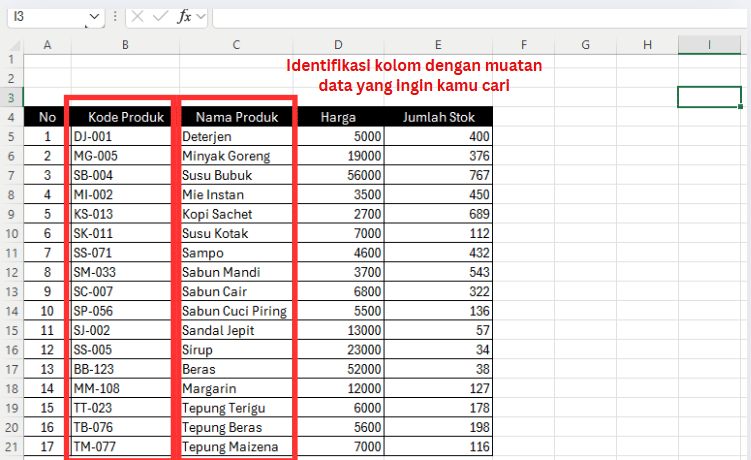Select column I header
Image resolution: width=751 pixels, height=460 pixels.
pos(709,45)
